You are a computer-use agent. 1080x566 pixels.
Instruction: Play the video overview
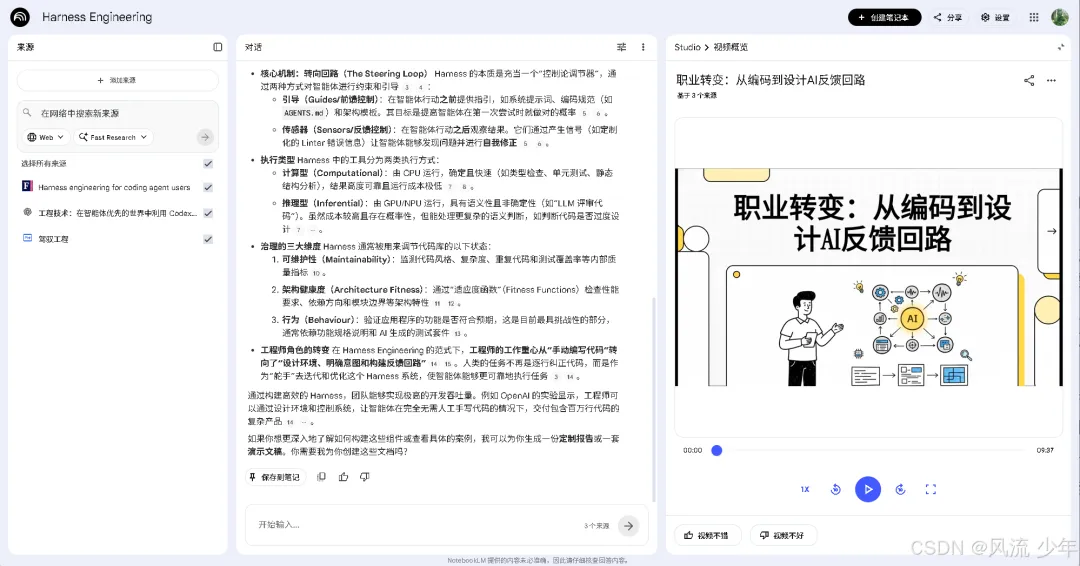pyautogui.click(x=868, y=490)
